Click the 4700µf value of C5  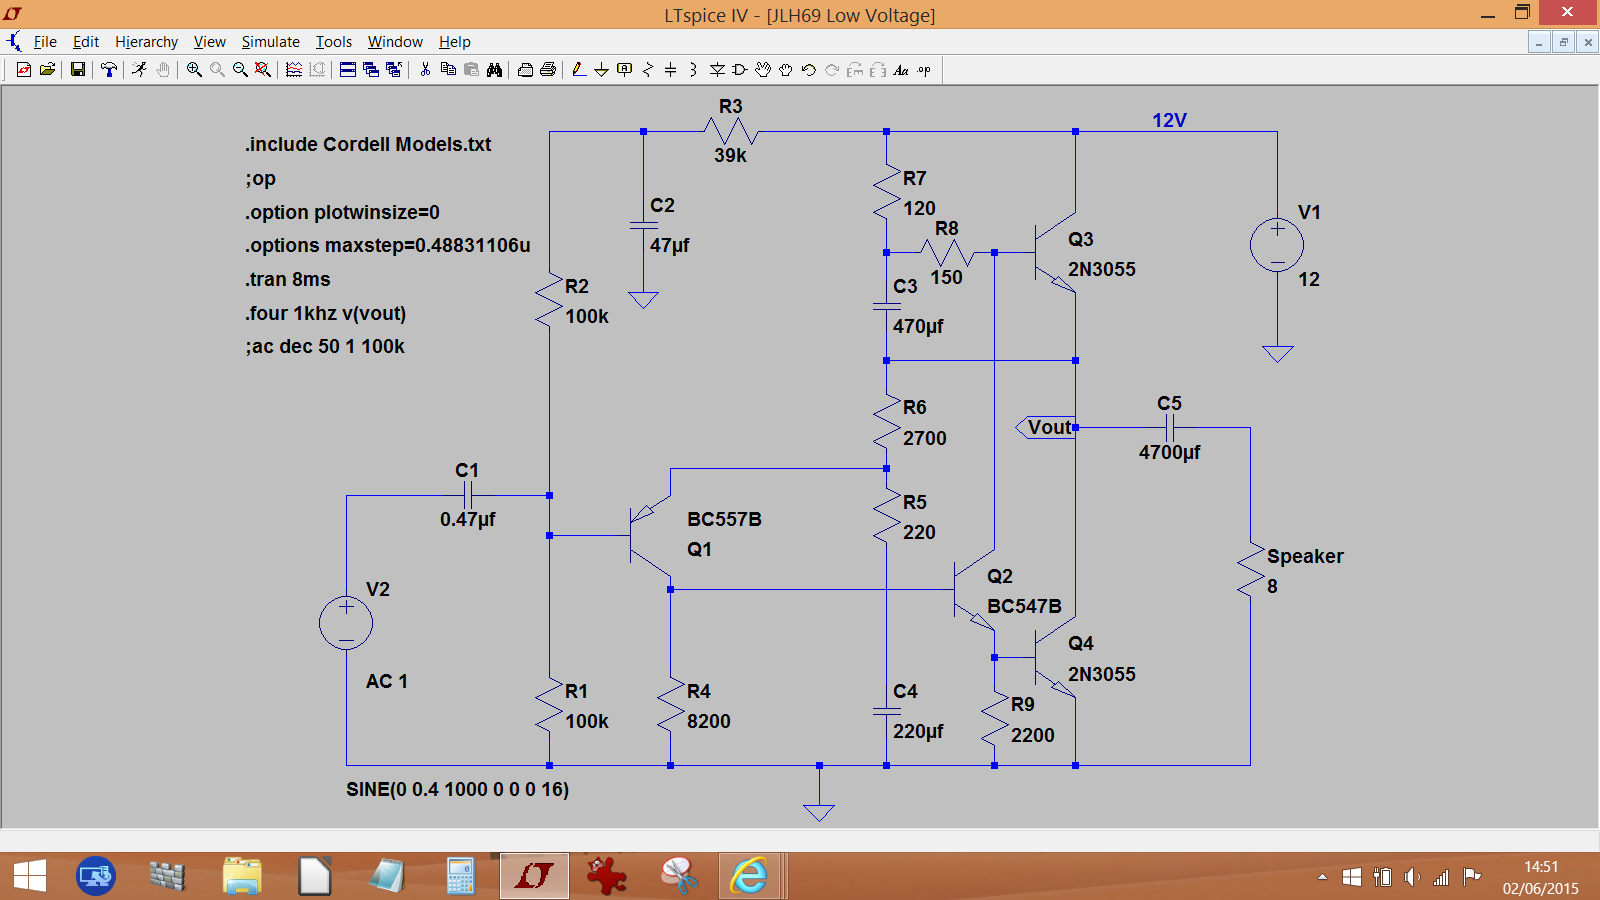pos(1169,452)
